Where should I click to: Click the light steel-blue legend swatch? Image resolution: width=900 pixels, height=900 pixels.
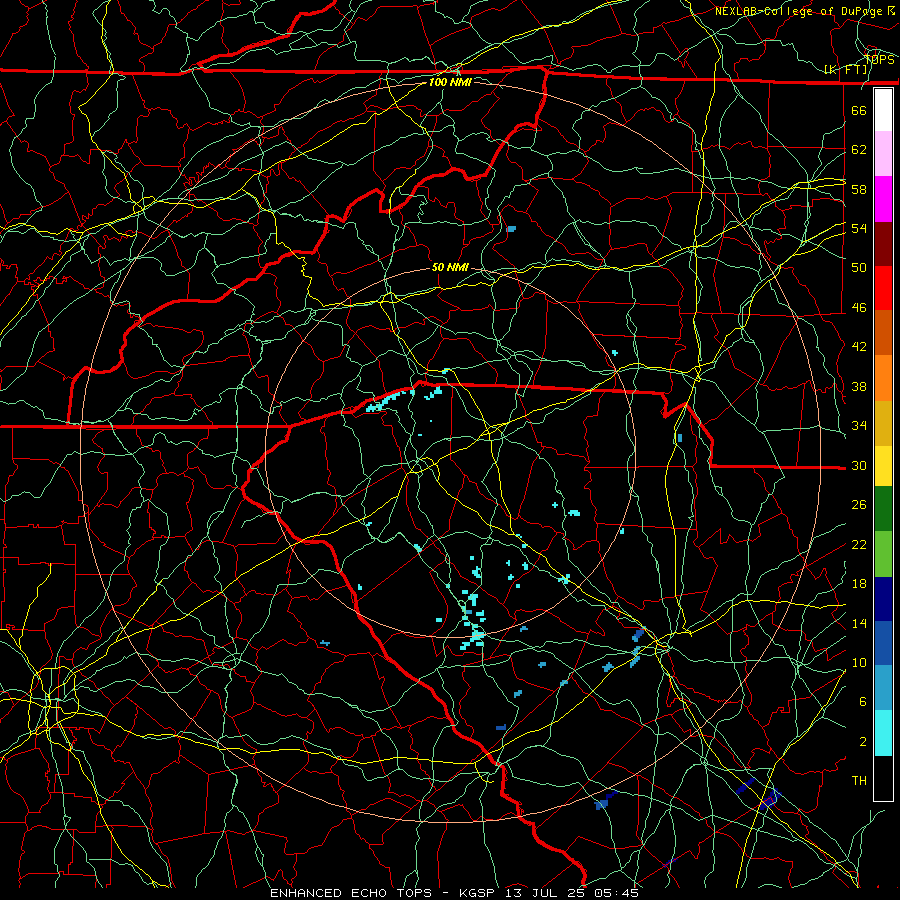coord(883,688)
